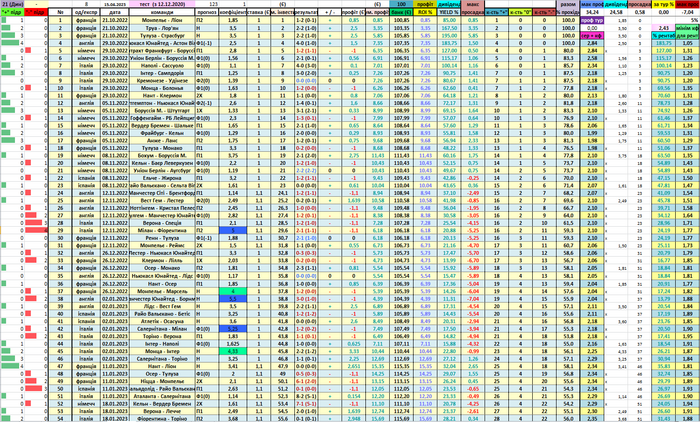Image resolution: width=700 pixels, height=422 pixels.
Task: Select the blue coefficient cell '5,25' in row 42
Action: (233, 328)
